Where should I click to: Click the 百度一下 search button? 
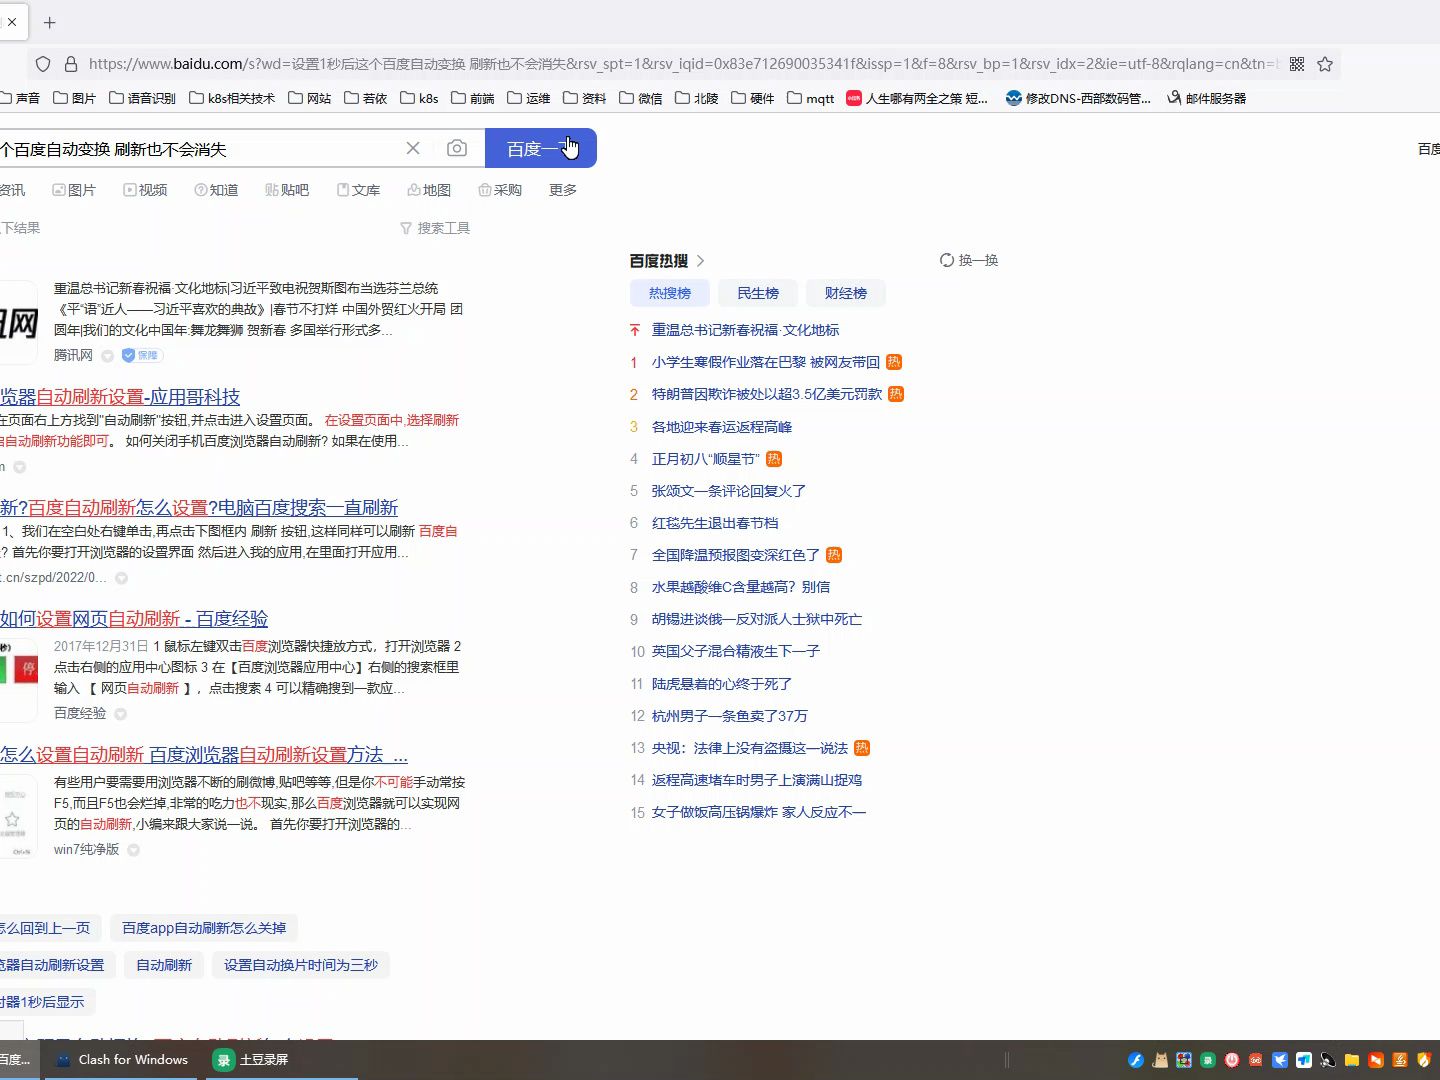pyautogui.click(x=541, y=148)
